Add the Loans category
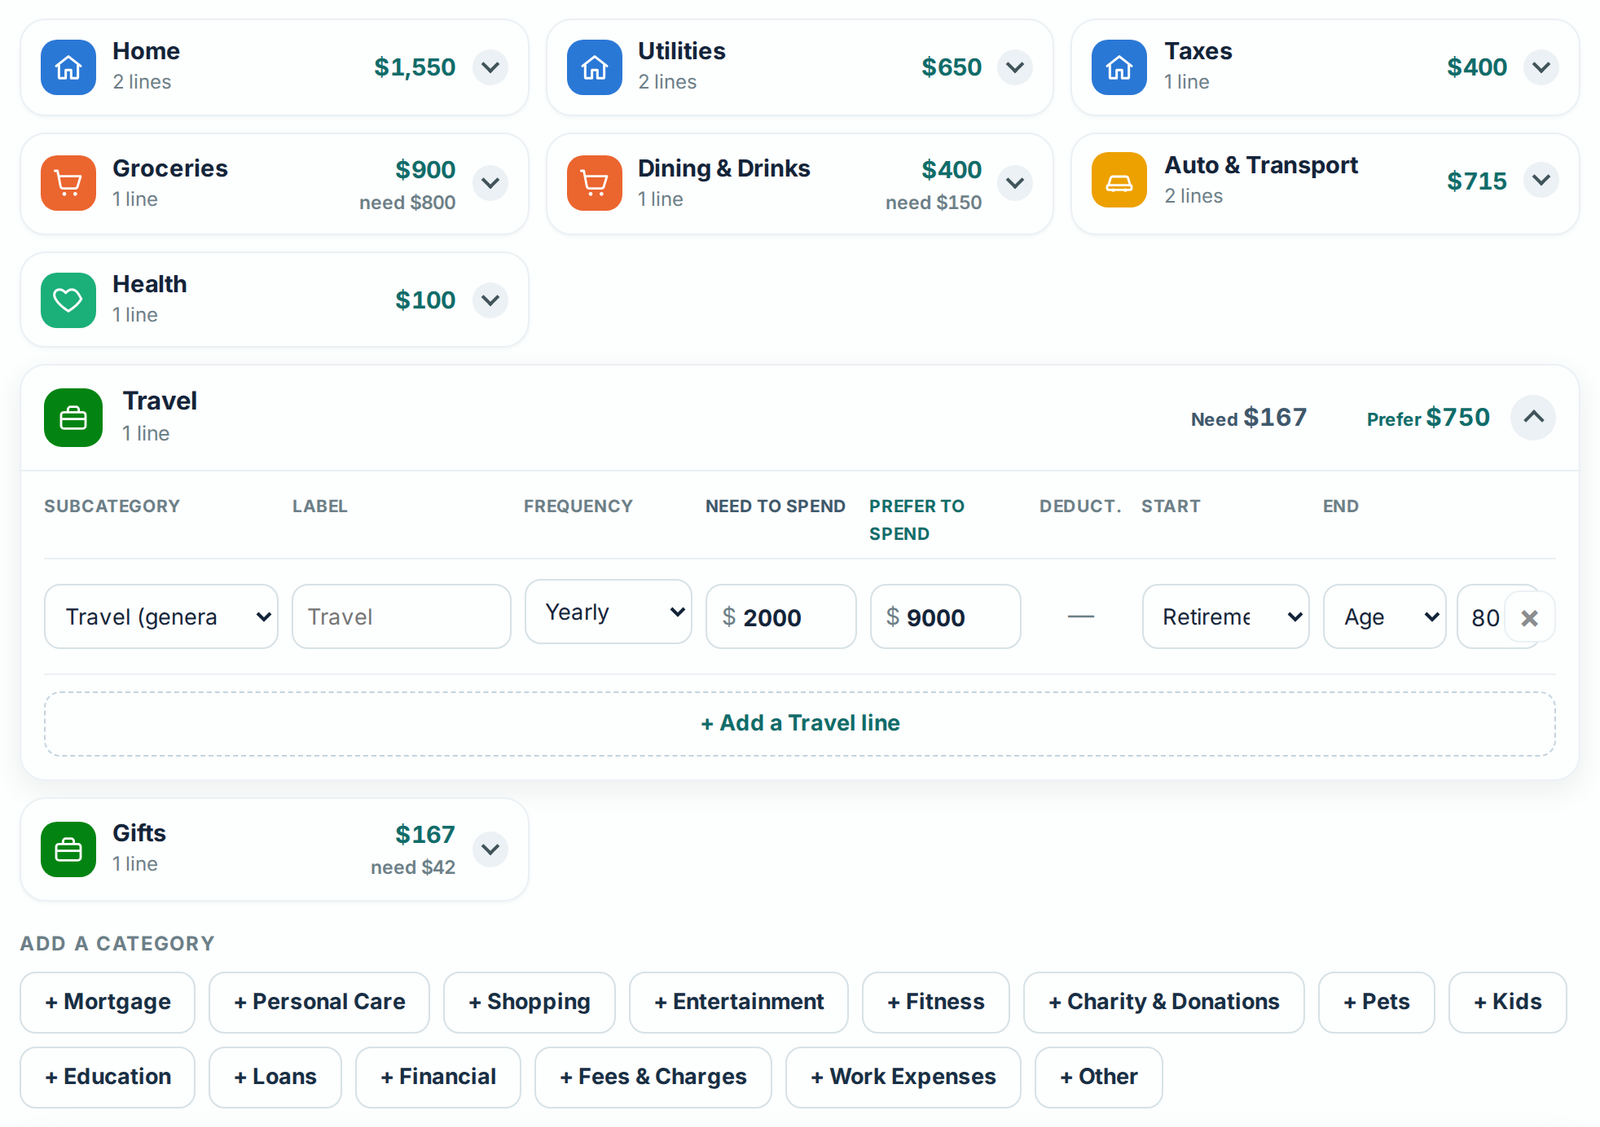The width and height of the screenshot is (1600, 1127). pos(275,1077)
